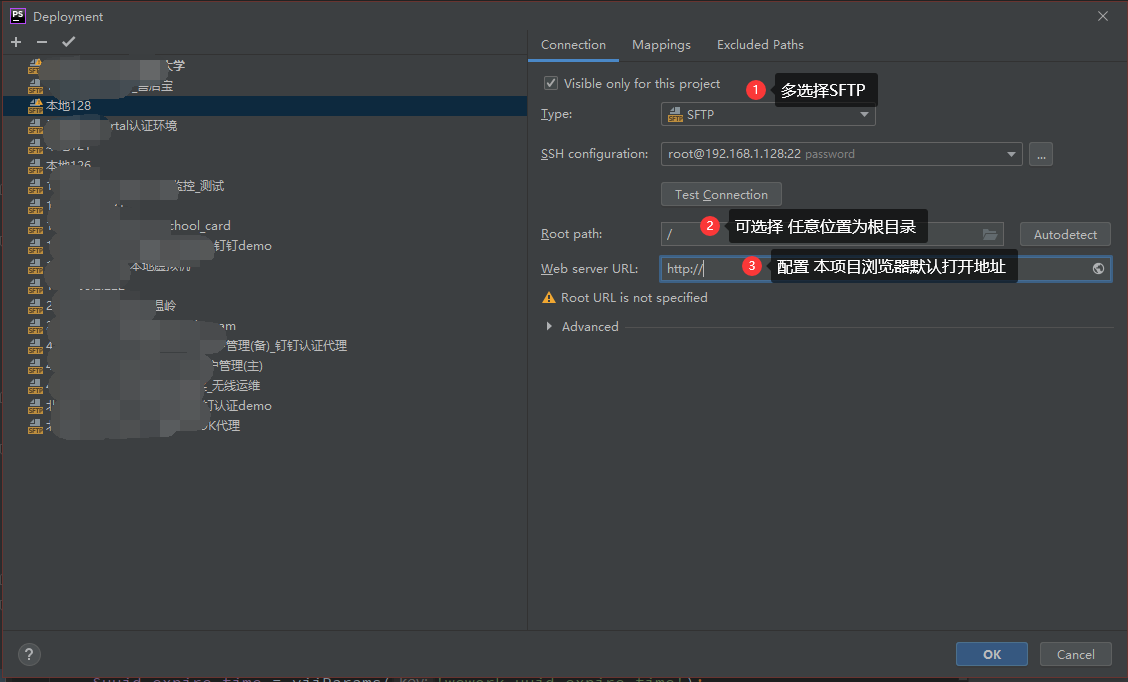Click SFTP icon of 本地128 entry
Screen dimensions: 1128x682
pyautogui.click(x=35, y=106)
